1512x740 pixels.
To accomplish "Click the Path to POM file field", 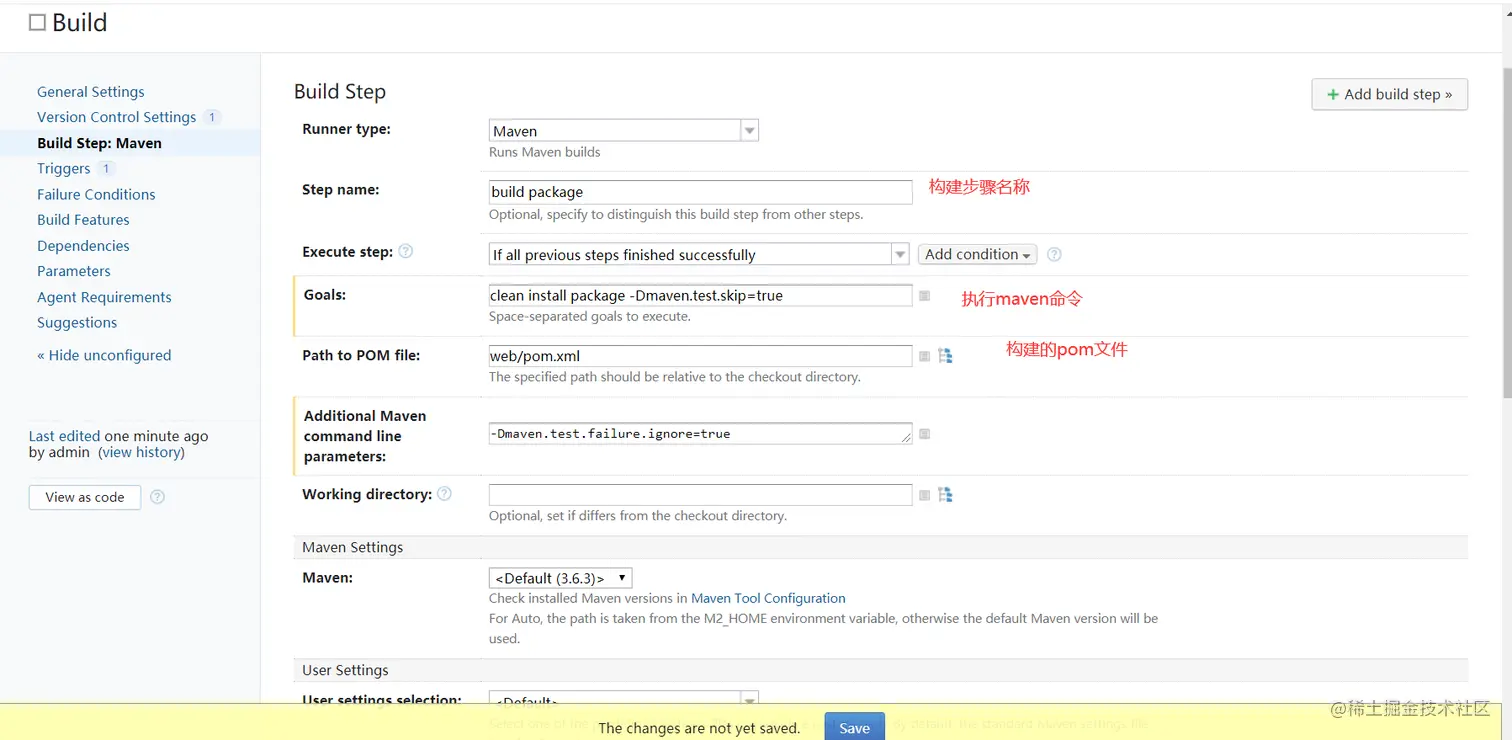I will (x=700, y=356).
